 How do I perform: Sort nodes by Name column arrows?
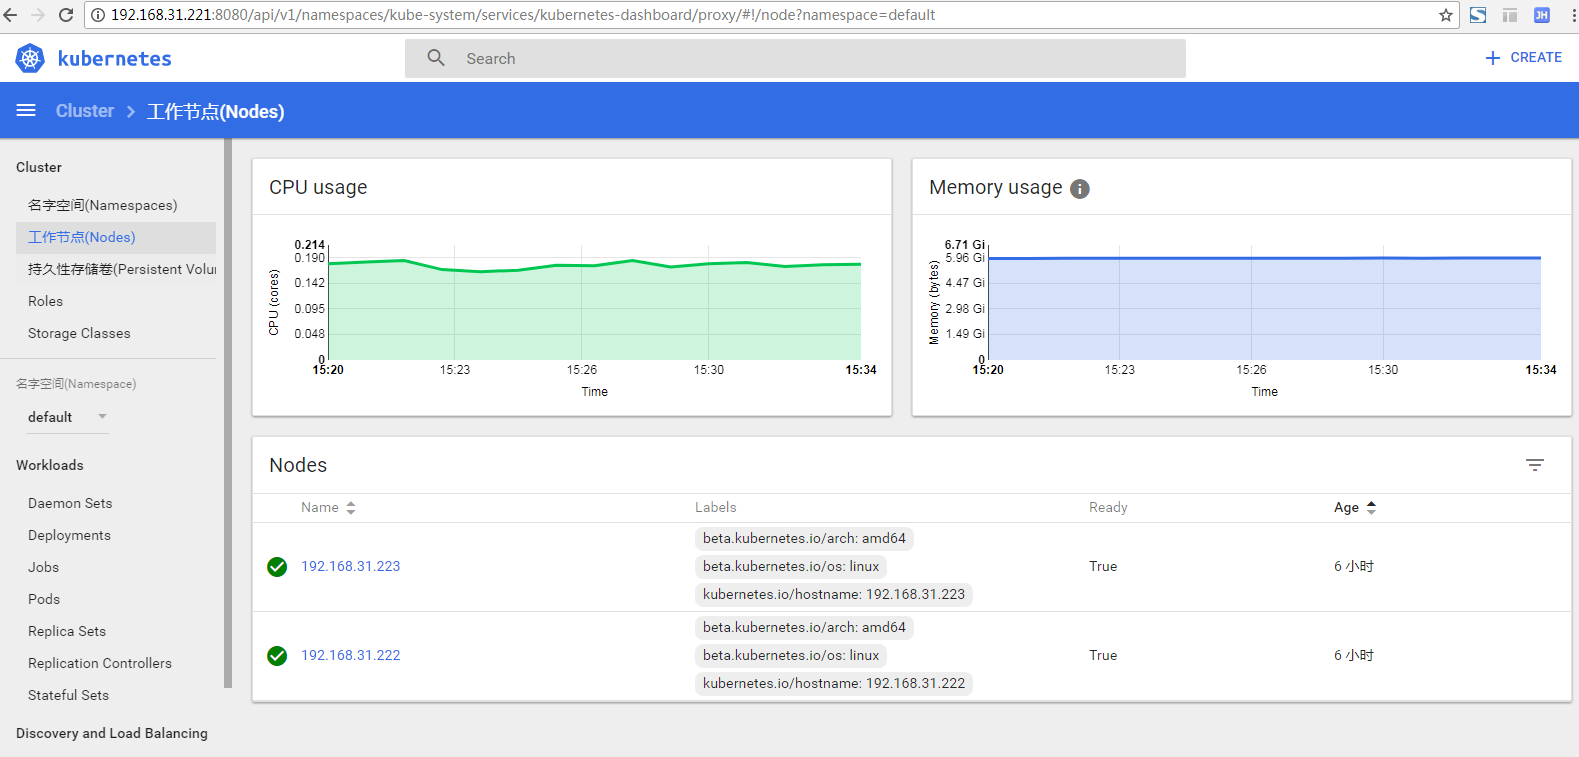coord(351,508)
